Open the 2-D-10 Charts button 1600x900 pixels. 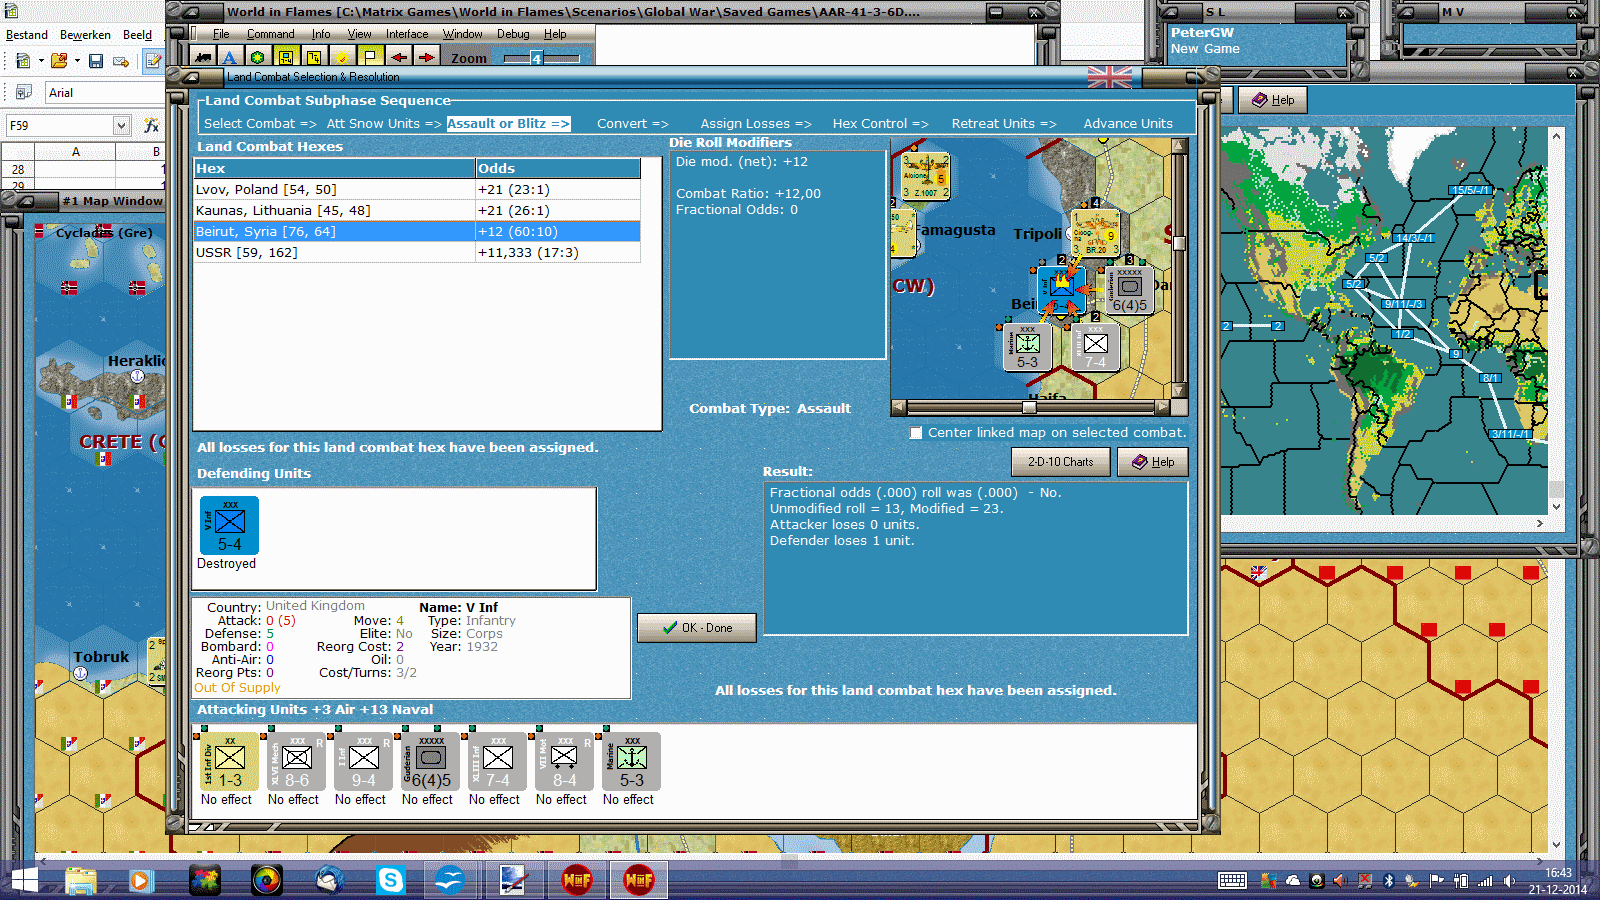[x=1061, y=462]
